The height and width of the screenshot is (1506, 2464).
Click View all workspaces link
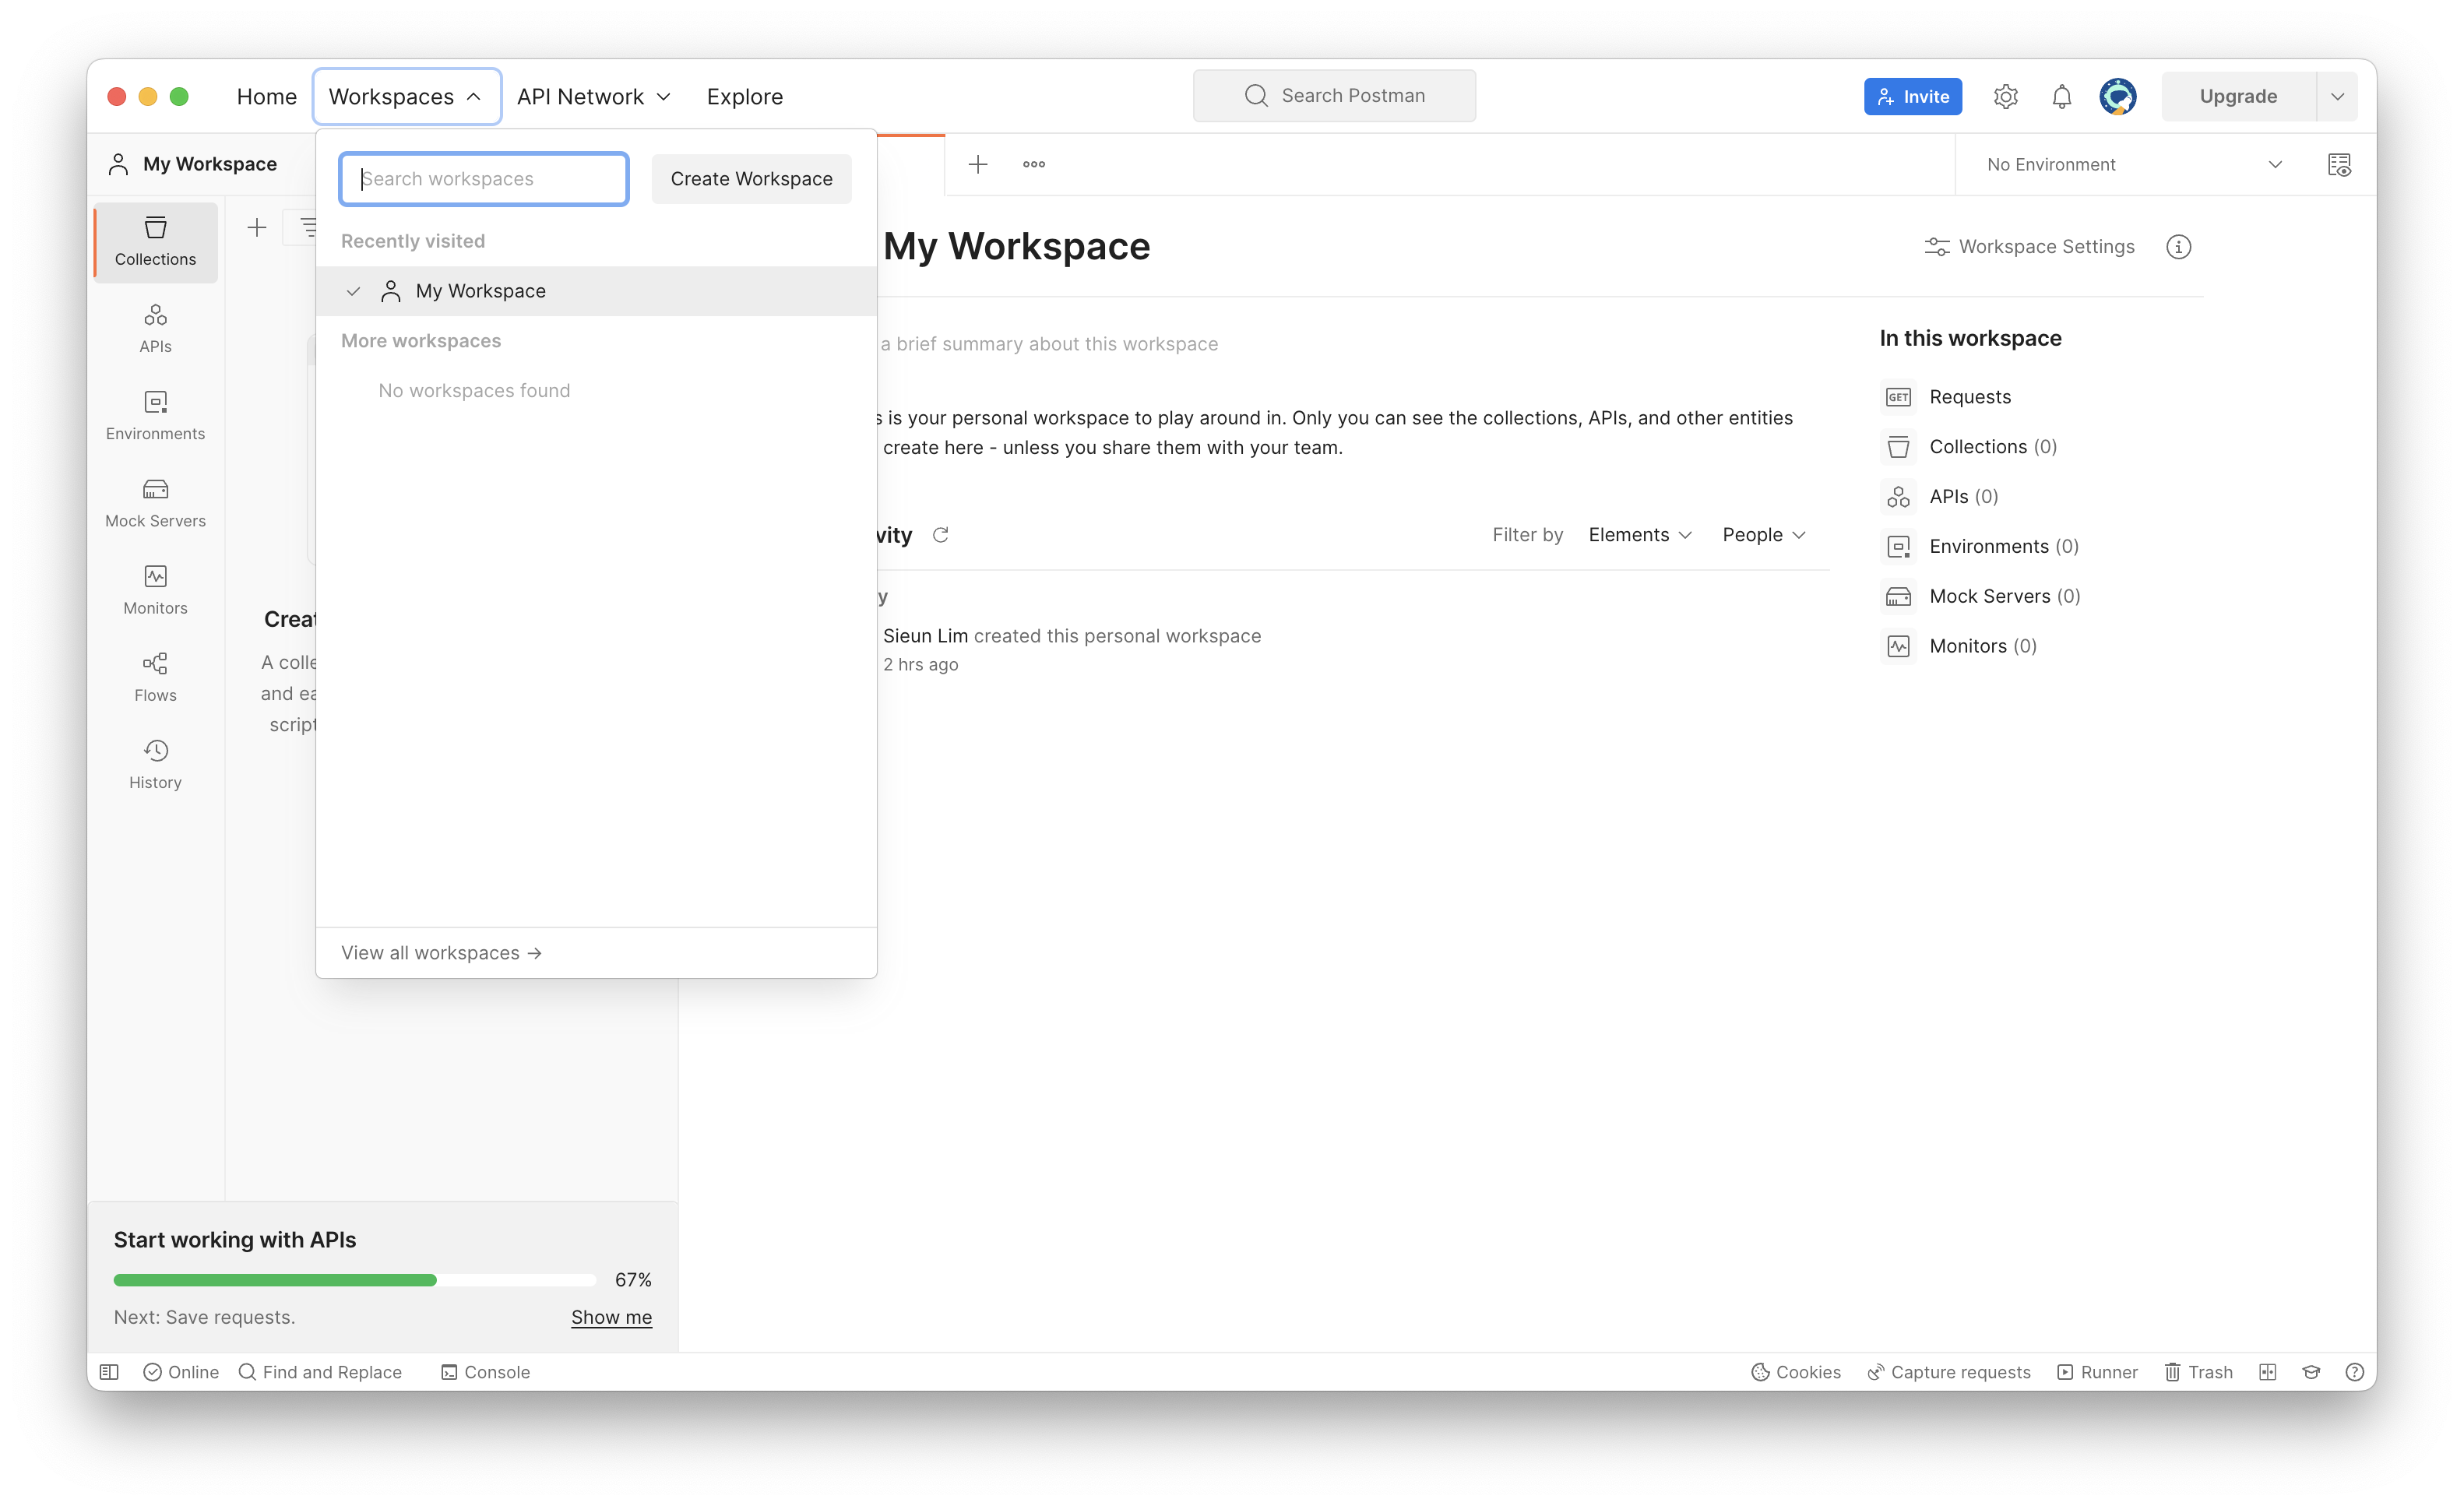[x=442, y=952]
